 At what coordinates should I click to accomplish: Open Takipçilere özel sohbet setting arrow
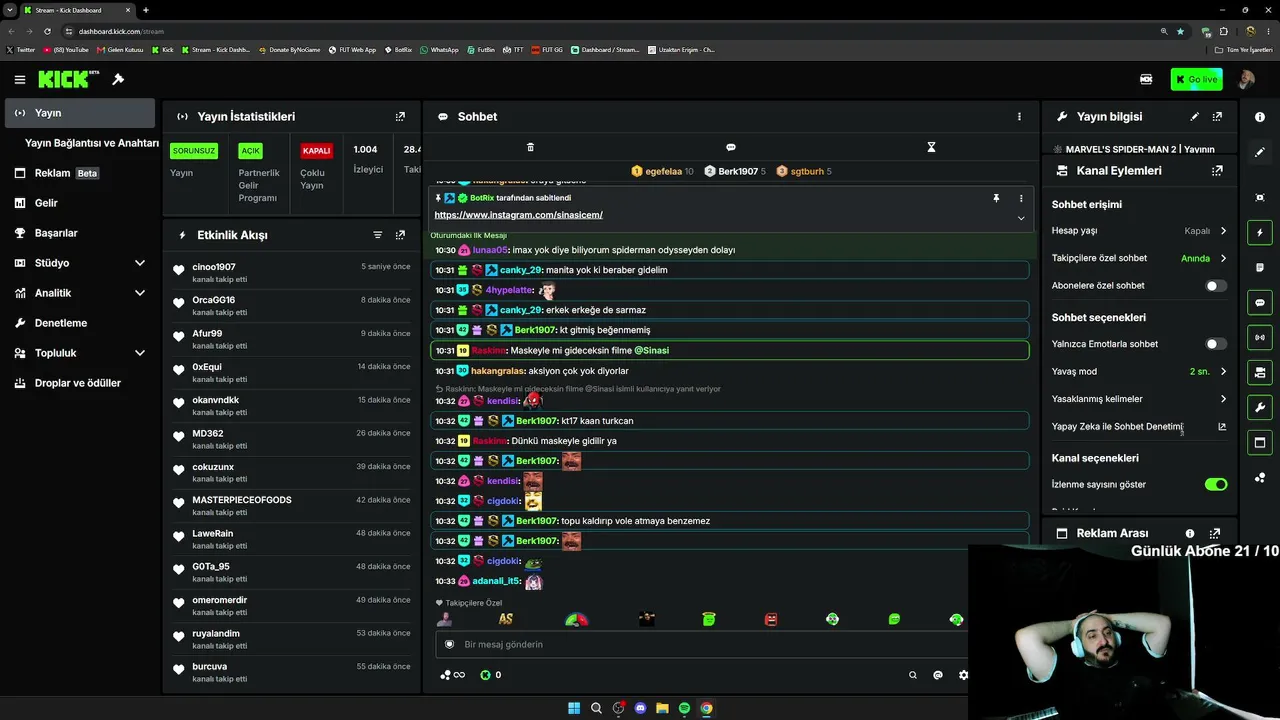(x=1223, y=258)
